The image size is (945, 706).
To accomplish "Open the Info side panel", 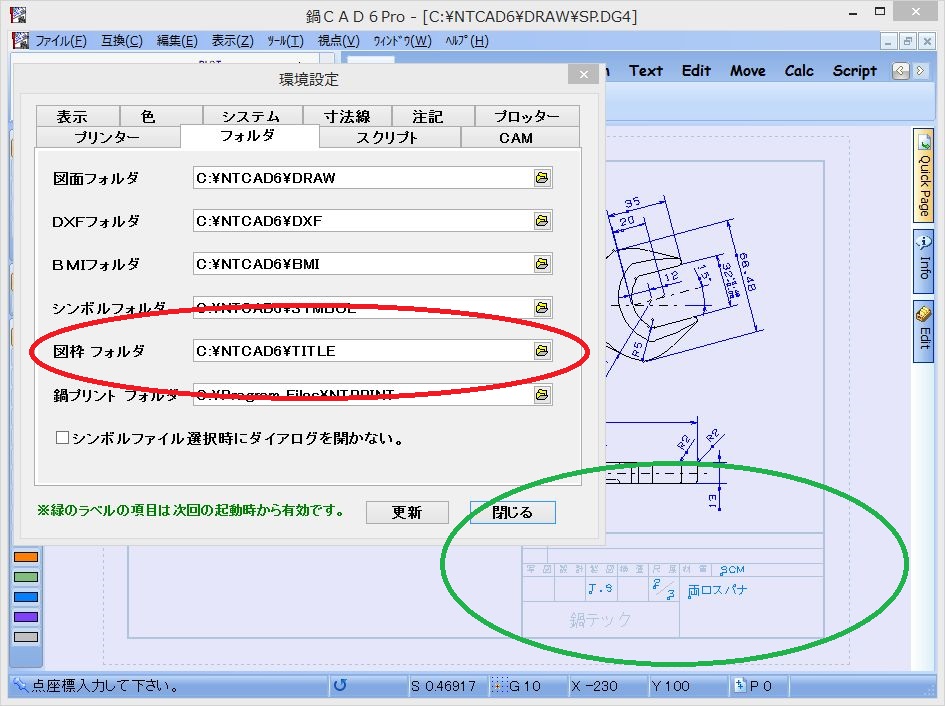I will pos(923,262).
